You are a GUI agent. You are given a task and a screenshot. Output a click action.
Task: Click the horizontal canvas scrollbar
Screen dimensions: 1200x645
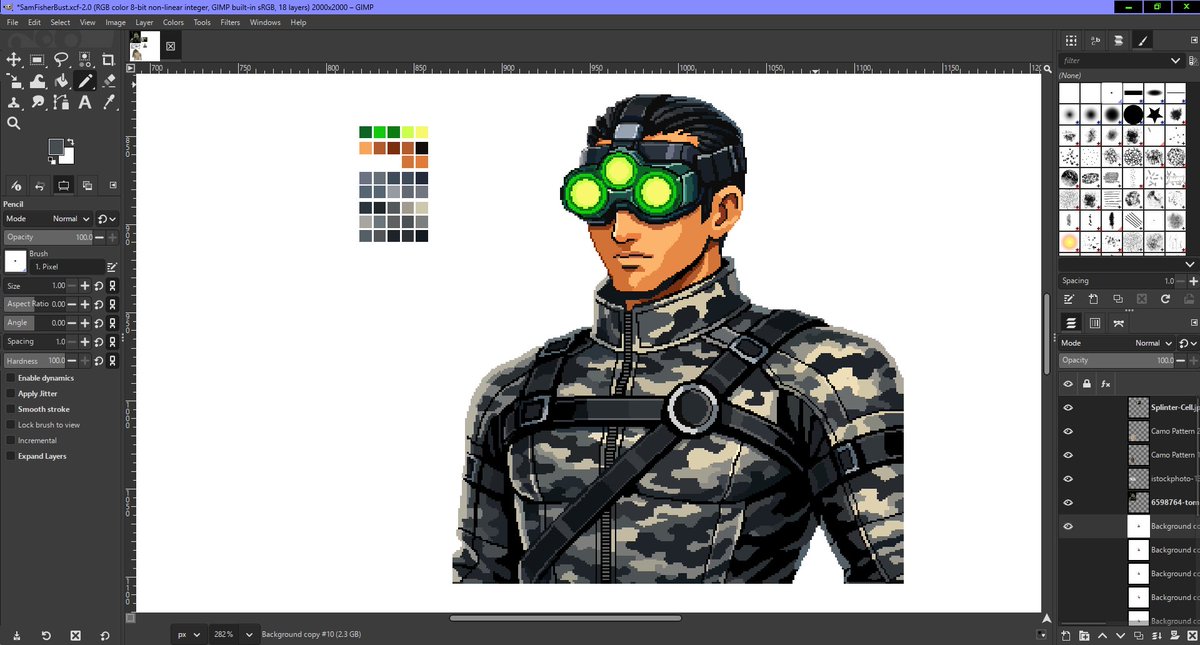point(565,618)
